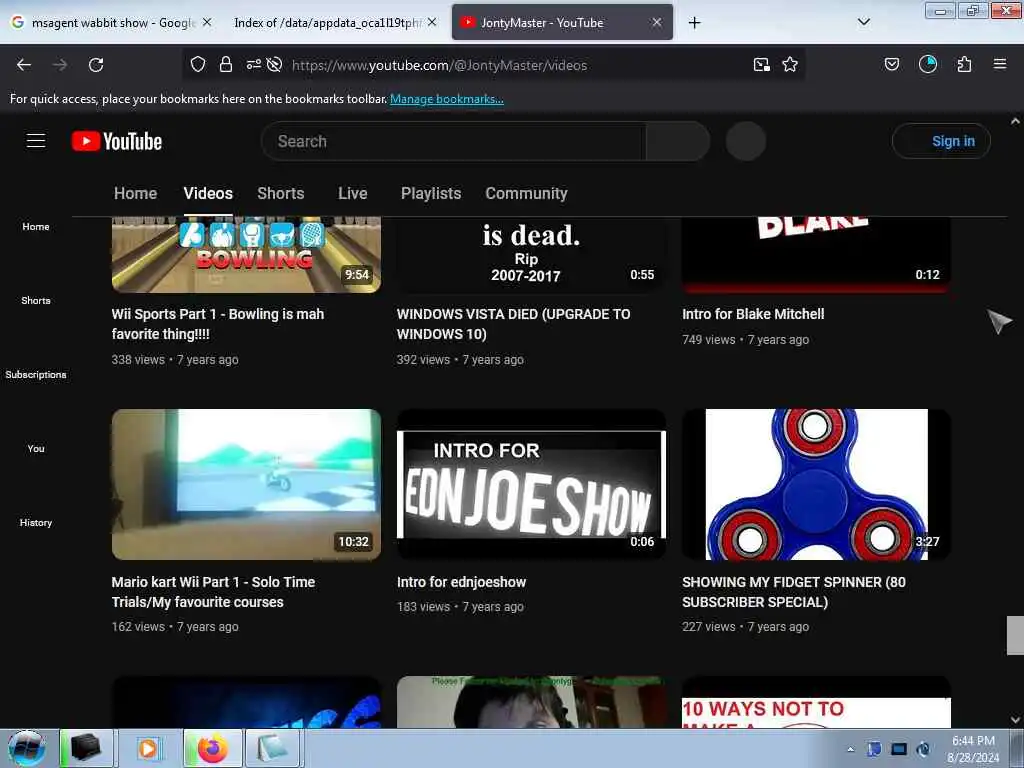Expand the list all tabs chevron

pyautogui.click(x=863, y=22)
